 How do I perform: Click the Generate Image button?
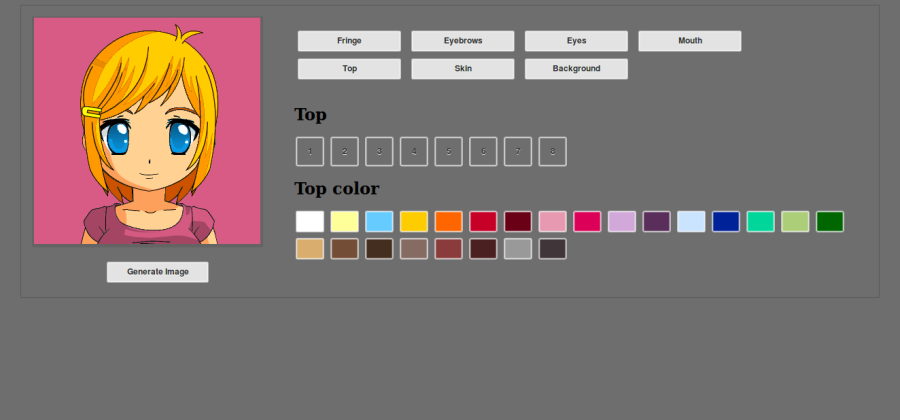pos(157,272)
